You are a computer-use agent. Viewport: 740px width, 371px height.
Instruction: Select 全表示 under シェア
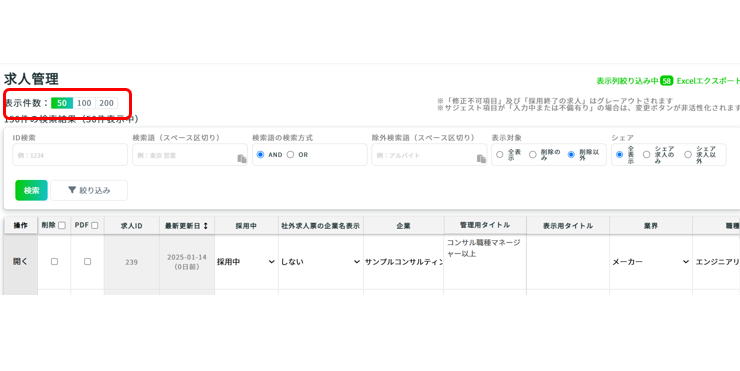tap(620, 155)
